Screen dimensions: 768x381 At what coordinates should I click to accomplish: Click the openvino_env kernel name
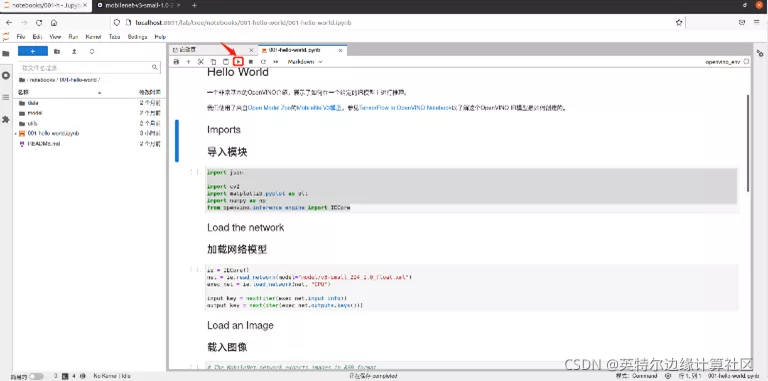coord(722,62)
